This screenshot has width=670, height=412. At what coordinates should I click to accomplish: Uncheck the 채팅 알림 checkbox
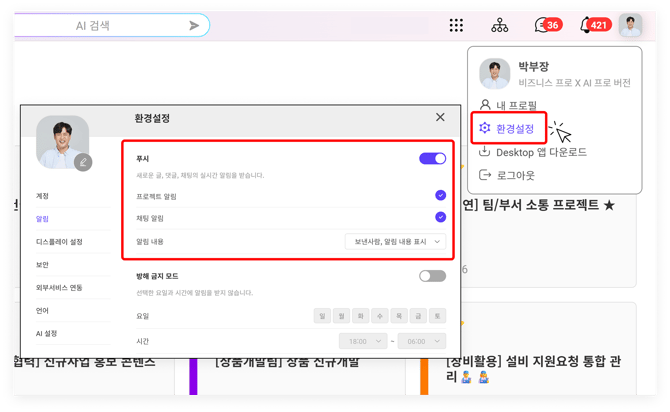[x=440, y=216]
